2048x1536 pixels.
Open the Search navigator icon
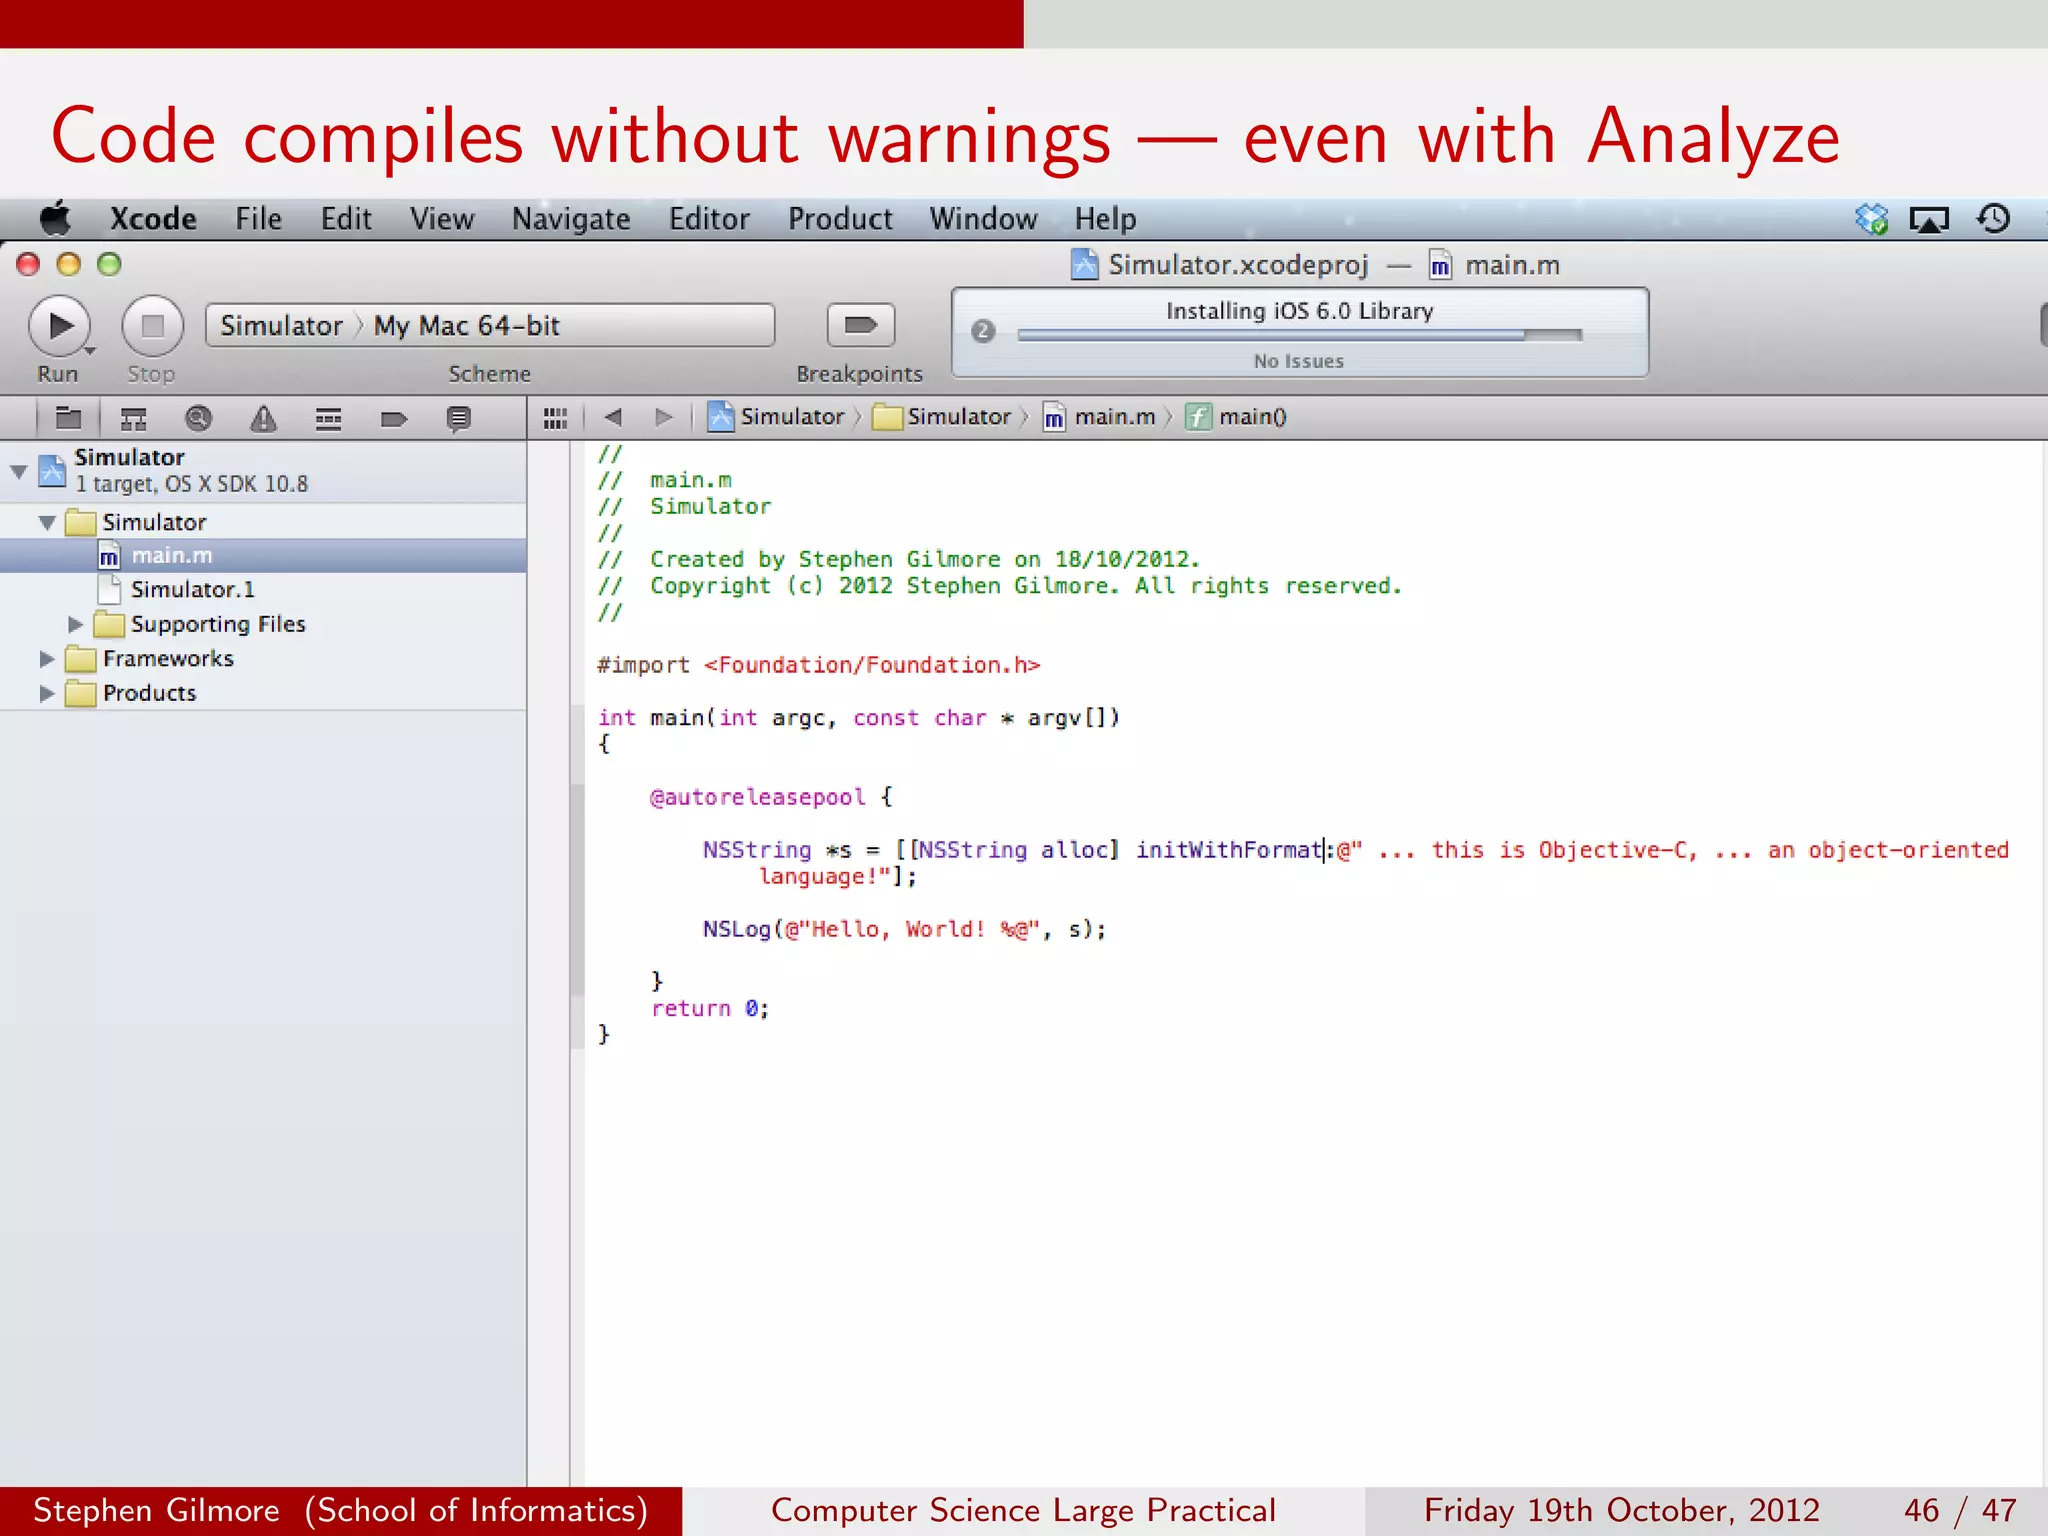[198, 418]
